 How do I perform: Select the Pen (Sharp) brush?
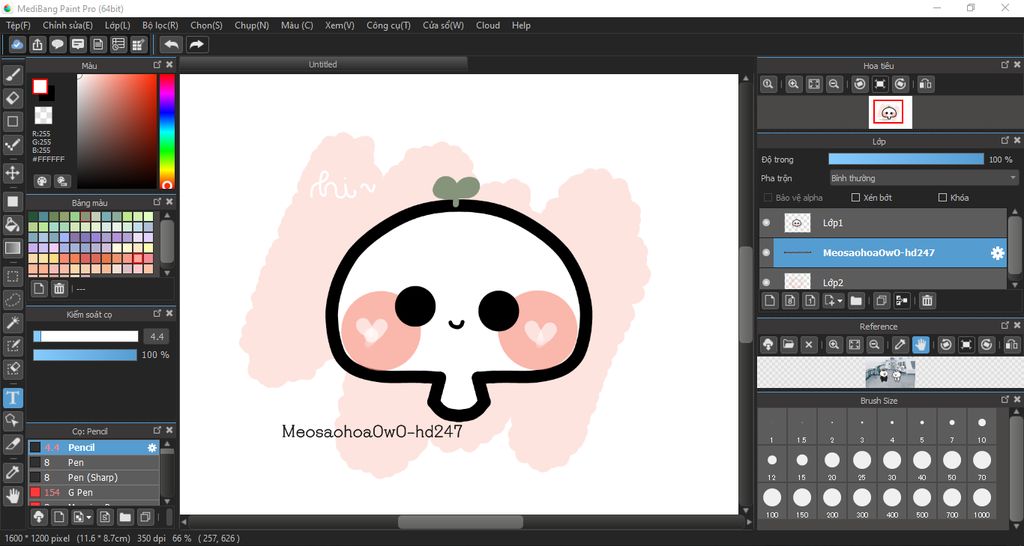(94, 477)
